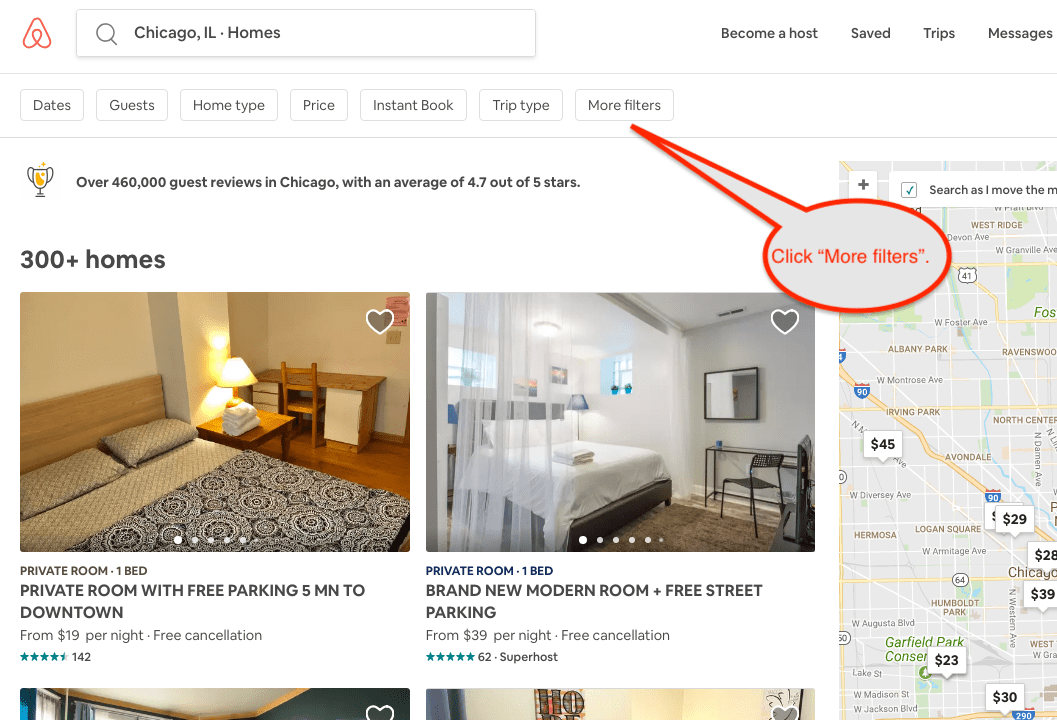Open the Instant Book filter
The height and width of the screenshot is (720, 1057).
click(413, 105)
